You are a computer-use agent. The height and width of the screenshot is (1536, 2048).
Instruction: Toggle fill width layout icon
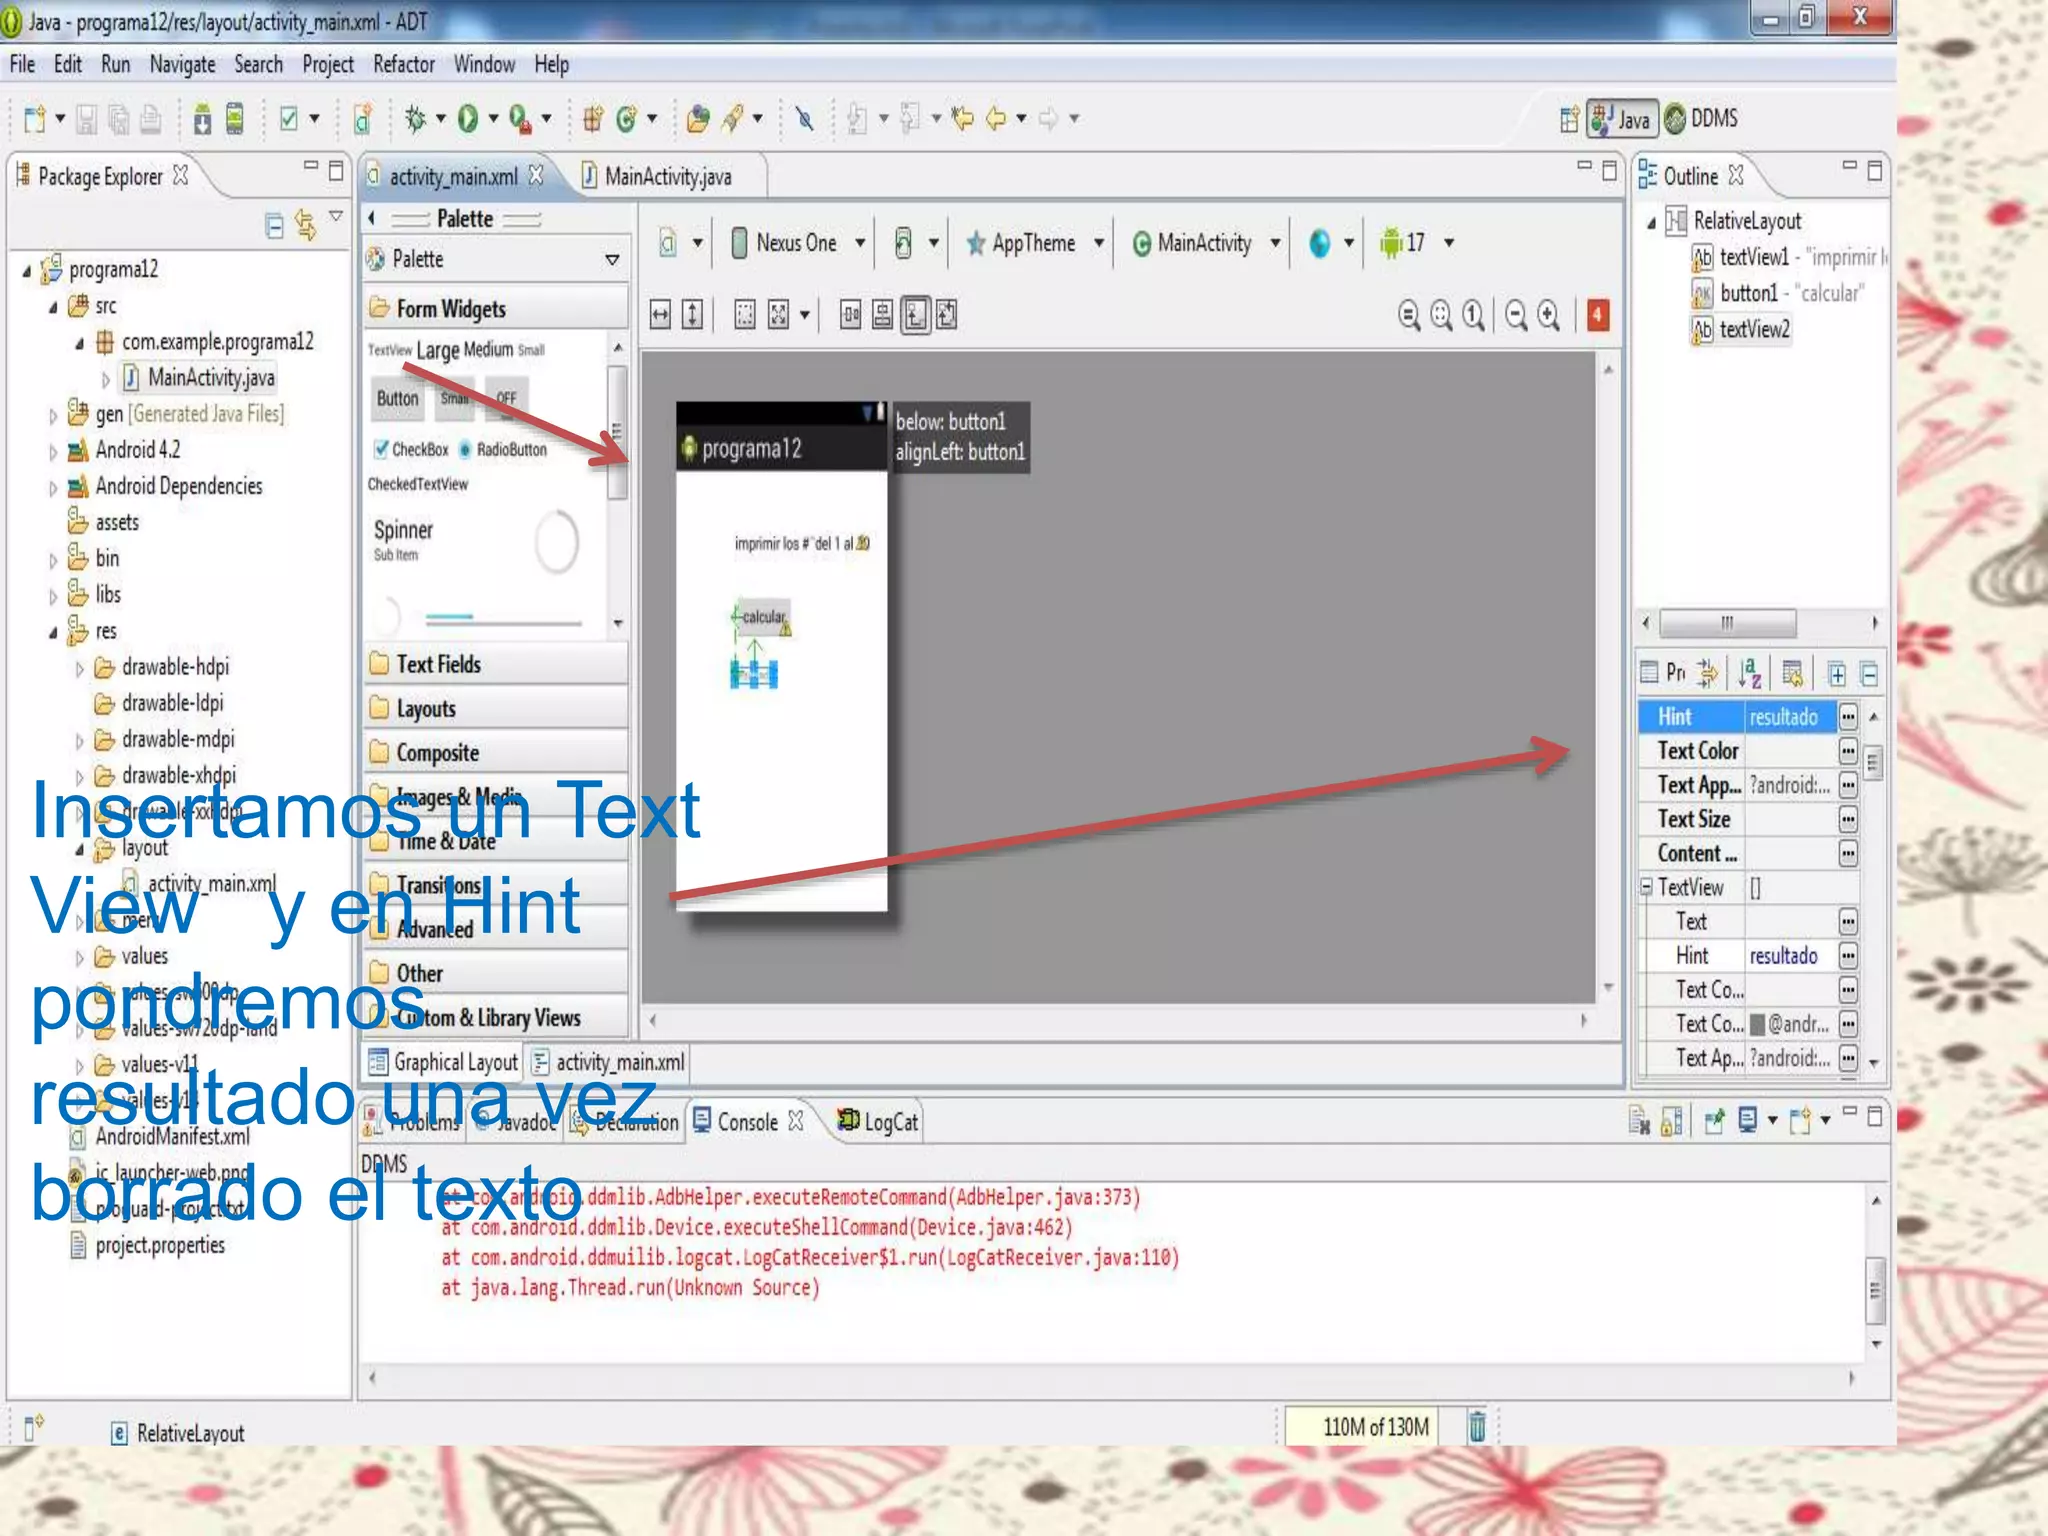click(x=660, y=315)
